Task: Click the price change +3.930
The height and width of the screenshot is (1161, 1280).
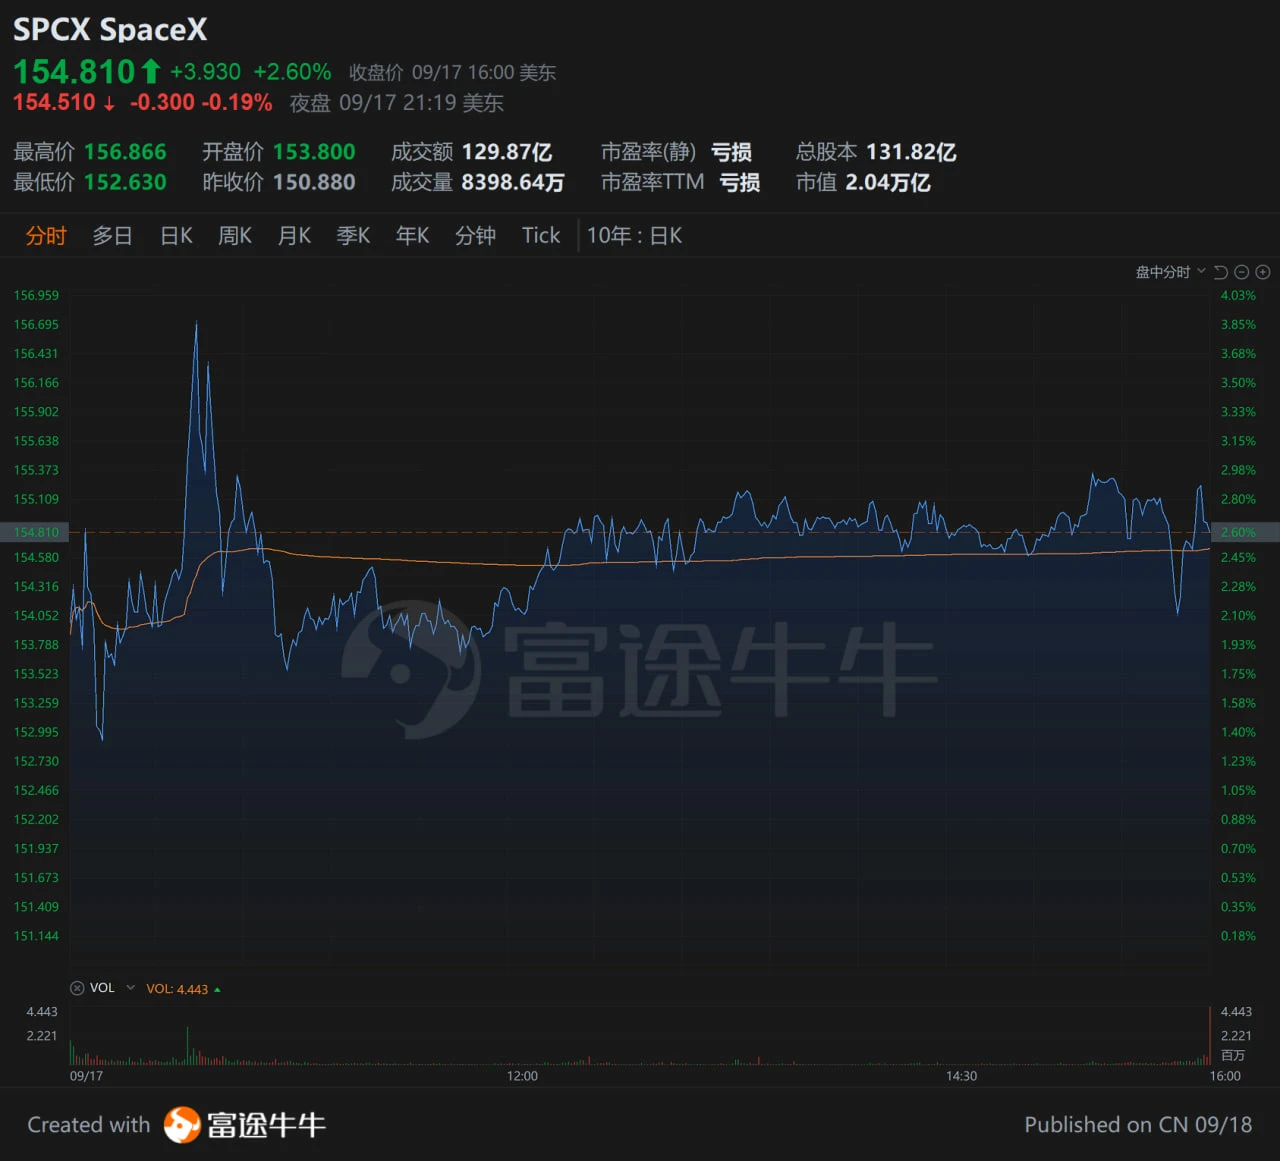Action: tap(205, 72)
